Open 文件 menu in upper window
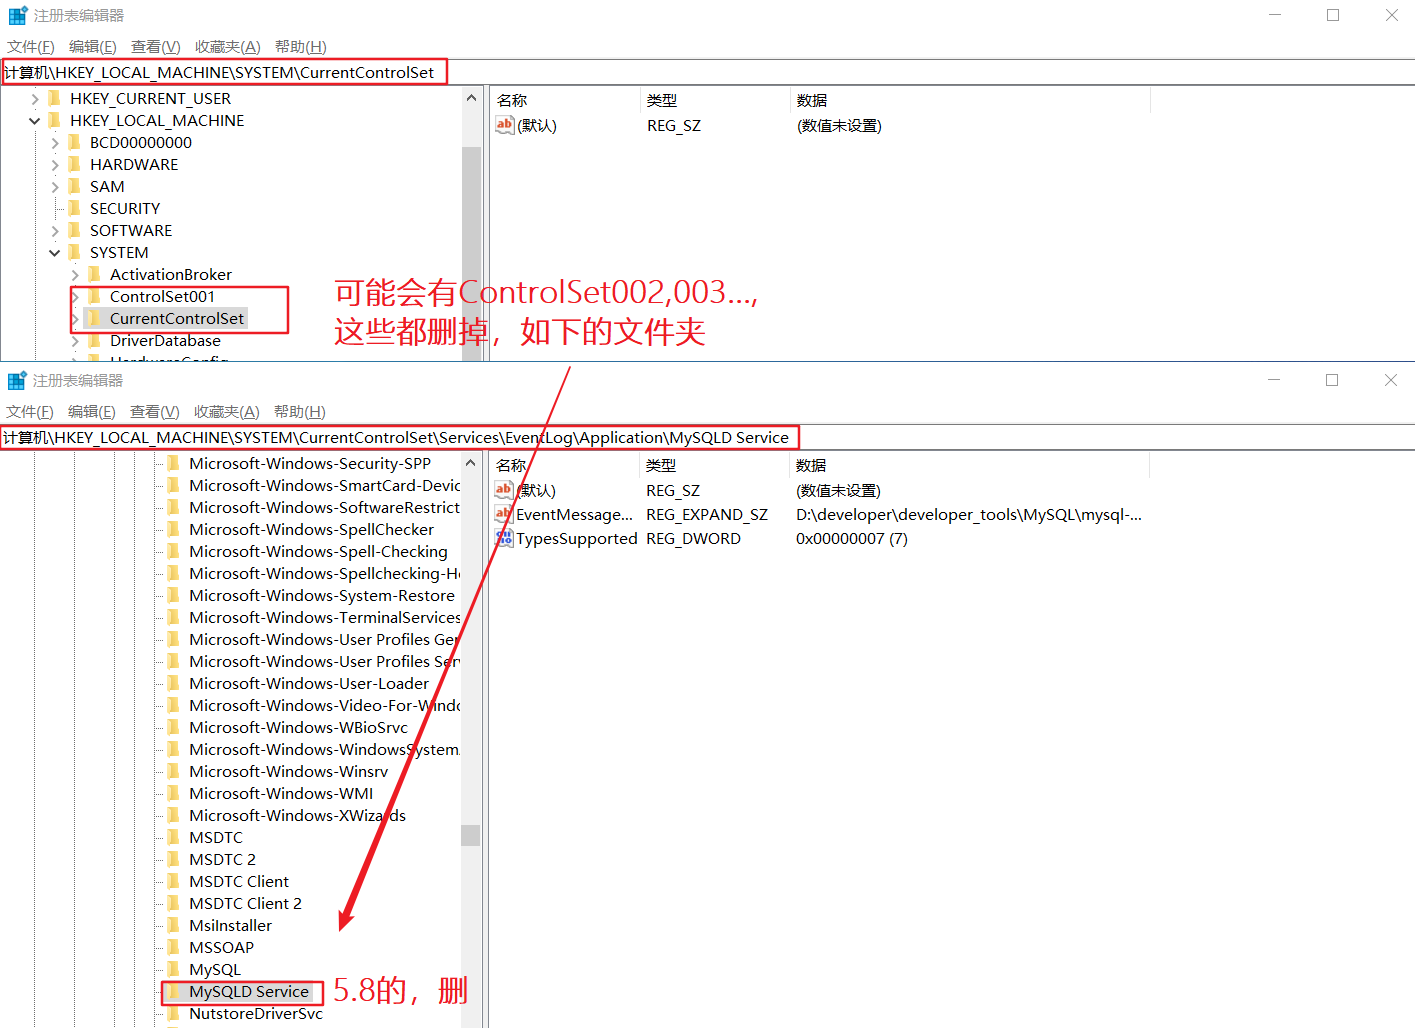Image resolution: width=1415 pixels, height=1028 pixels. (30, 47)
